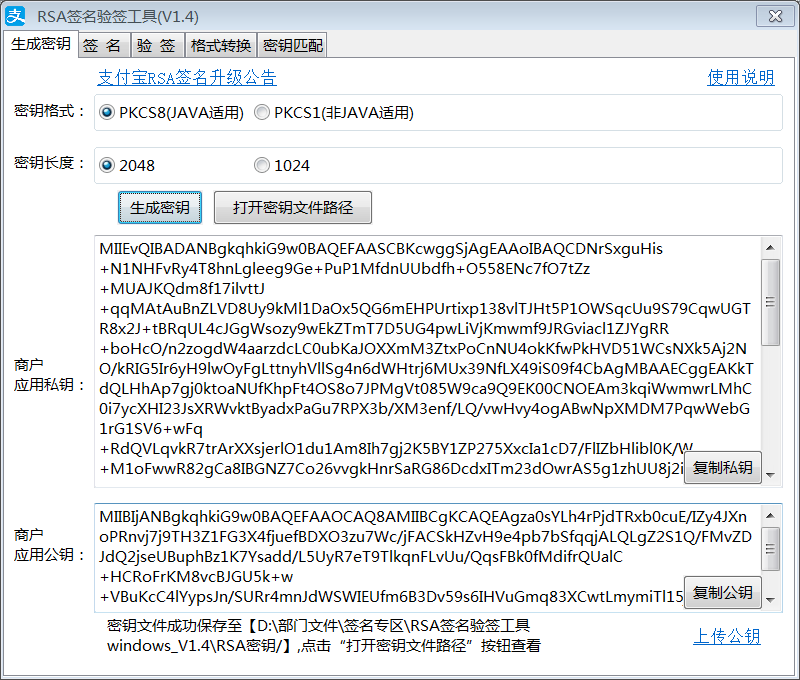Click the public key box's scroll-up arrow
This screenshot has height=680, width=800.
coord(771,514)
